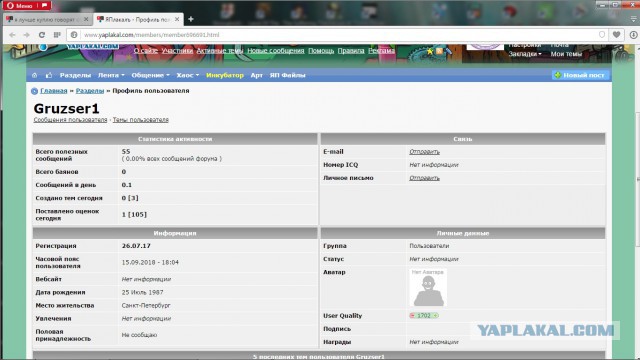Image resolution: width=640 pixels, height=360 pixels.
Task: Select the 'ЯПлакалъ - Профиль' tab
Action: point(138,19)
